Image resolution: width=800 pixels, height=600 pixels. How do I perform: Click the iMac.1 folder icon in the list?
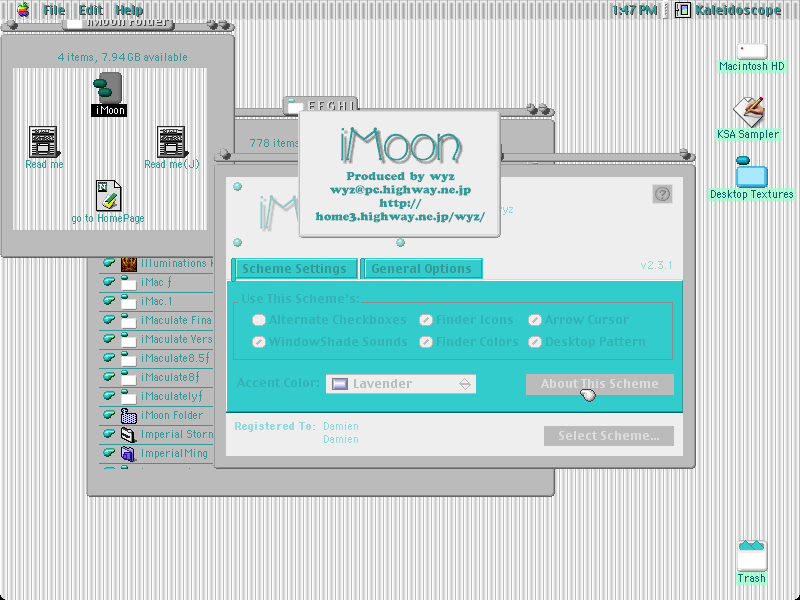pos(129,301)
